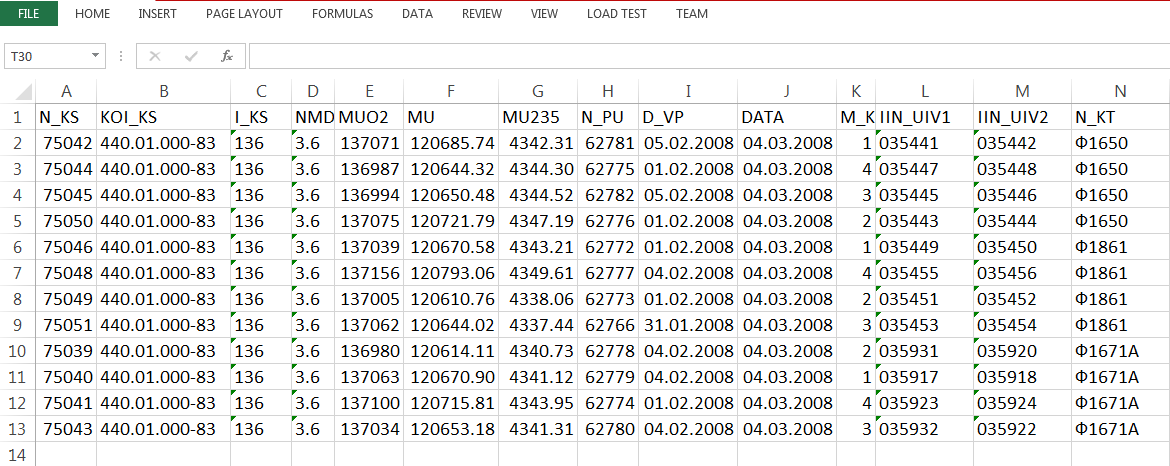This screenshot has height=466, width=1170.
Task: Open the LOAD TEST tab
Action: click(x=616, y=14)
